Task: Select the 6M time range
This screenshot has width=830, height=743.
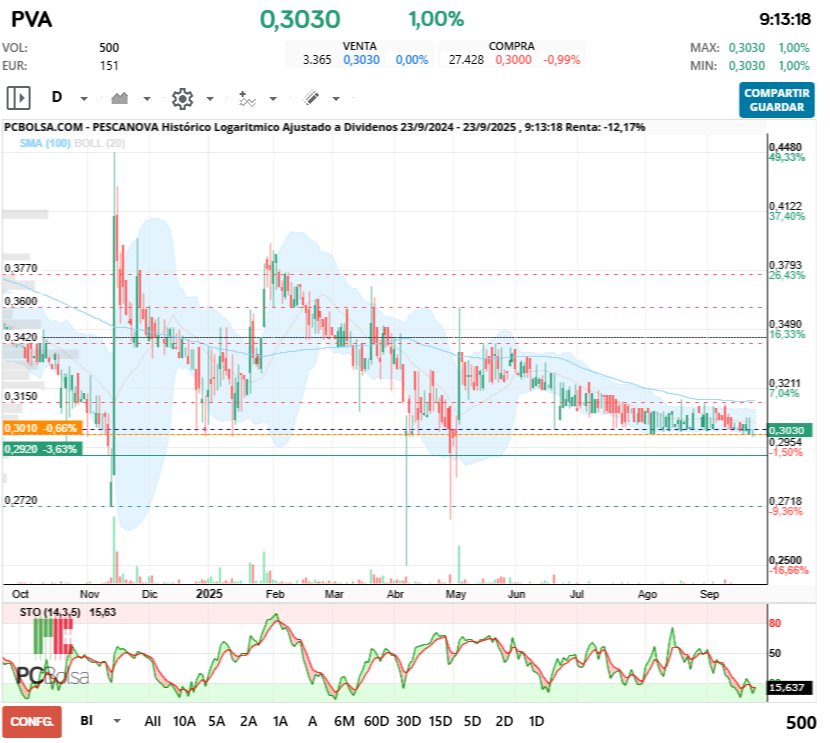Action: coord(344,721)
